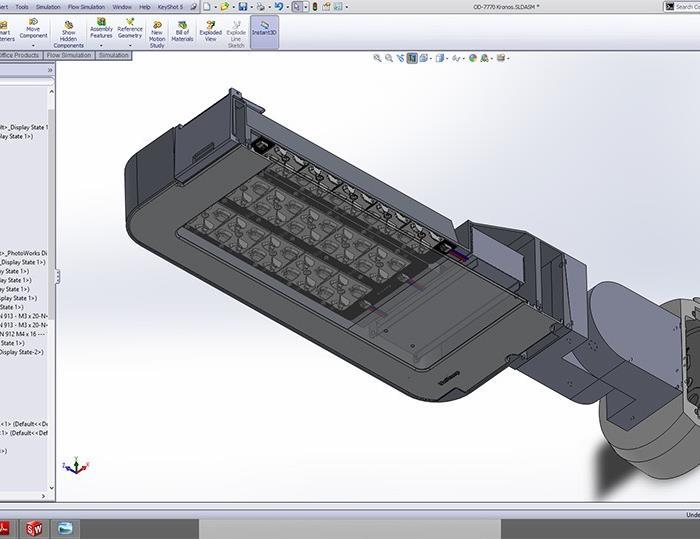Screen dimensions: 700x539
Task: Insert a Bill of Materials
Action: [182, 31]
